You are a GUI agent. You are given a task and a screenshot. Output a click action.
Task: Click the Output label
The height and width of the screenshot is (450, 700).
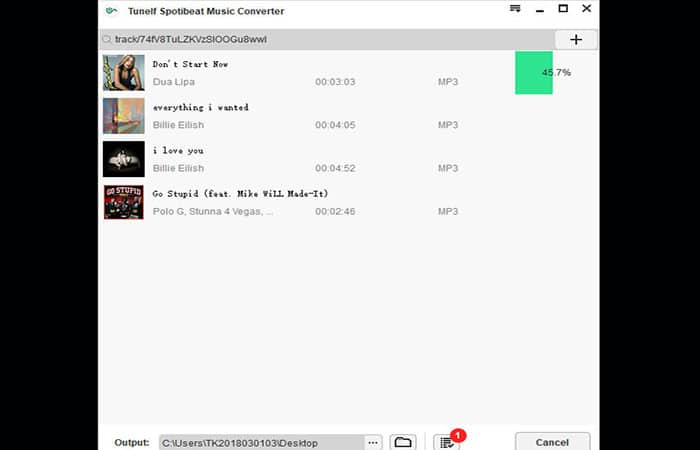(x=132, y=442)
